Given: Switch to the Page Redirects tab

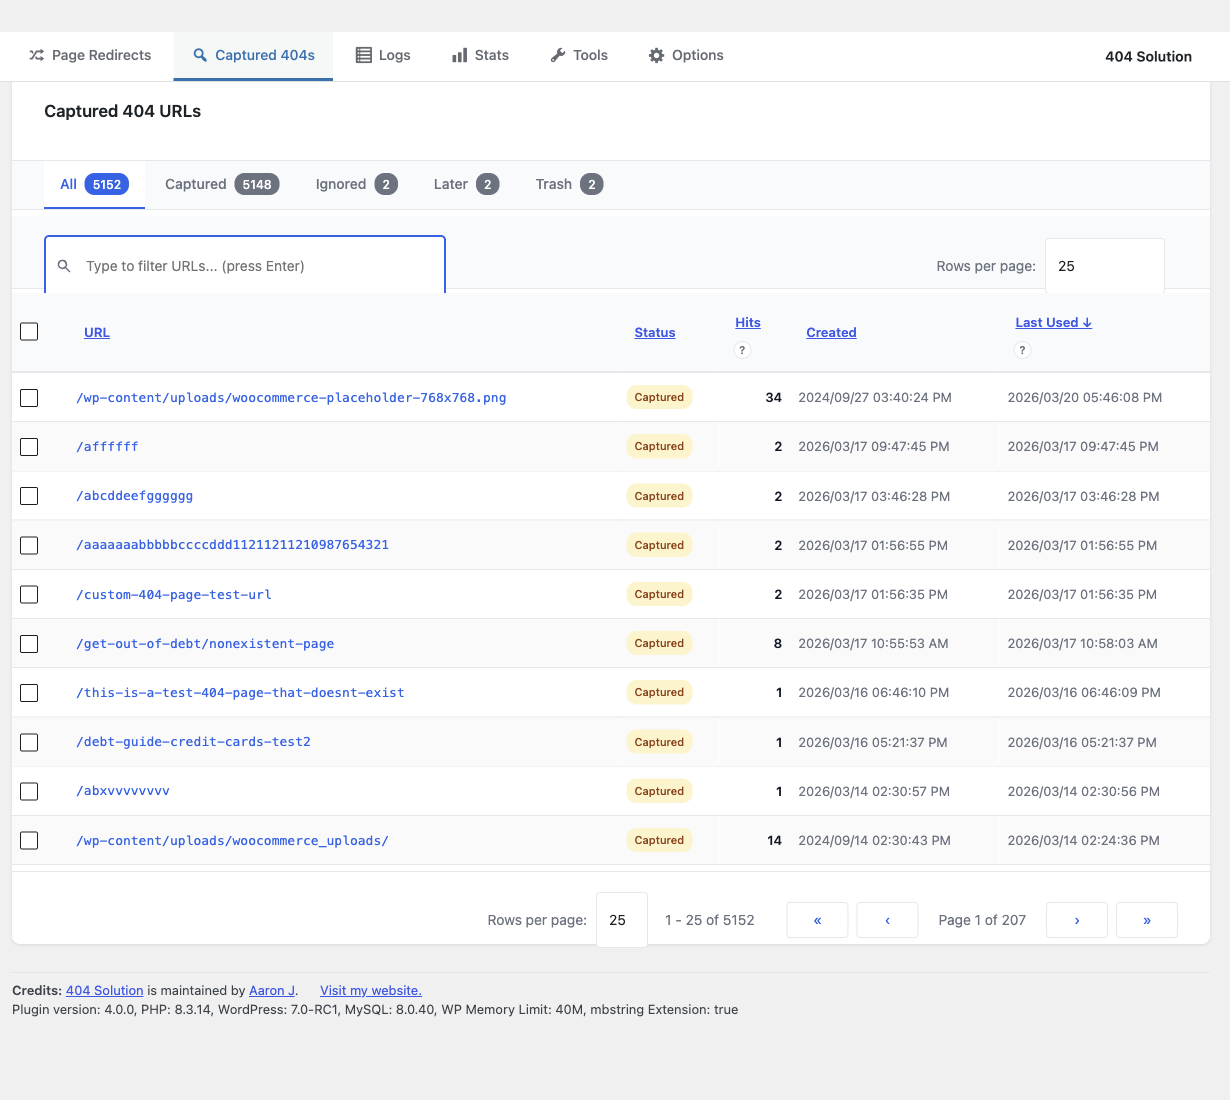Looking at the screenshot, I should pos(90,56).
